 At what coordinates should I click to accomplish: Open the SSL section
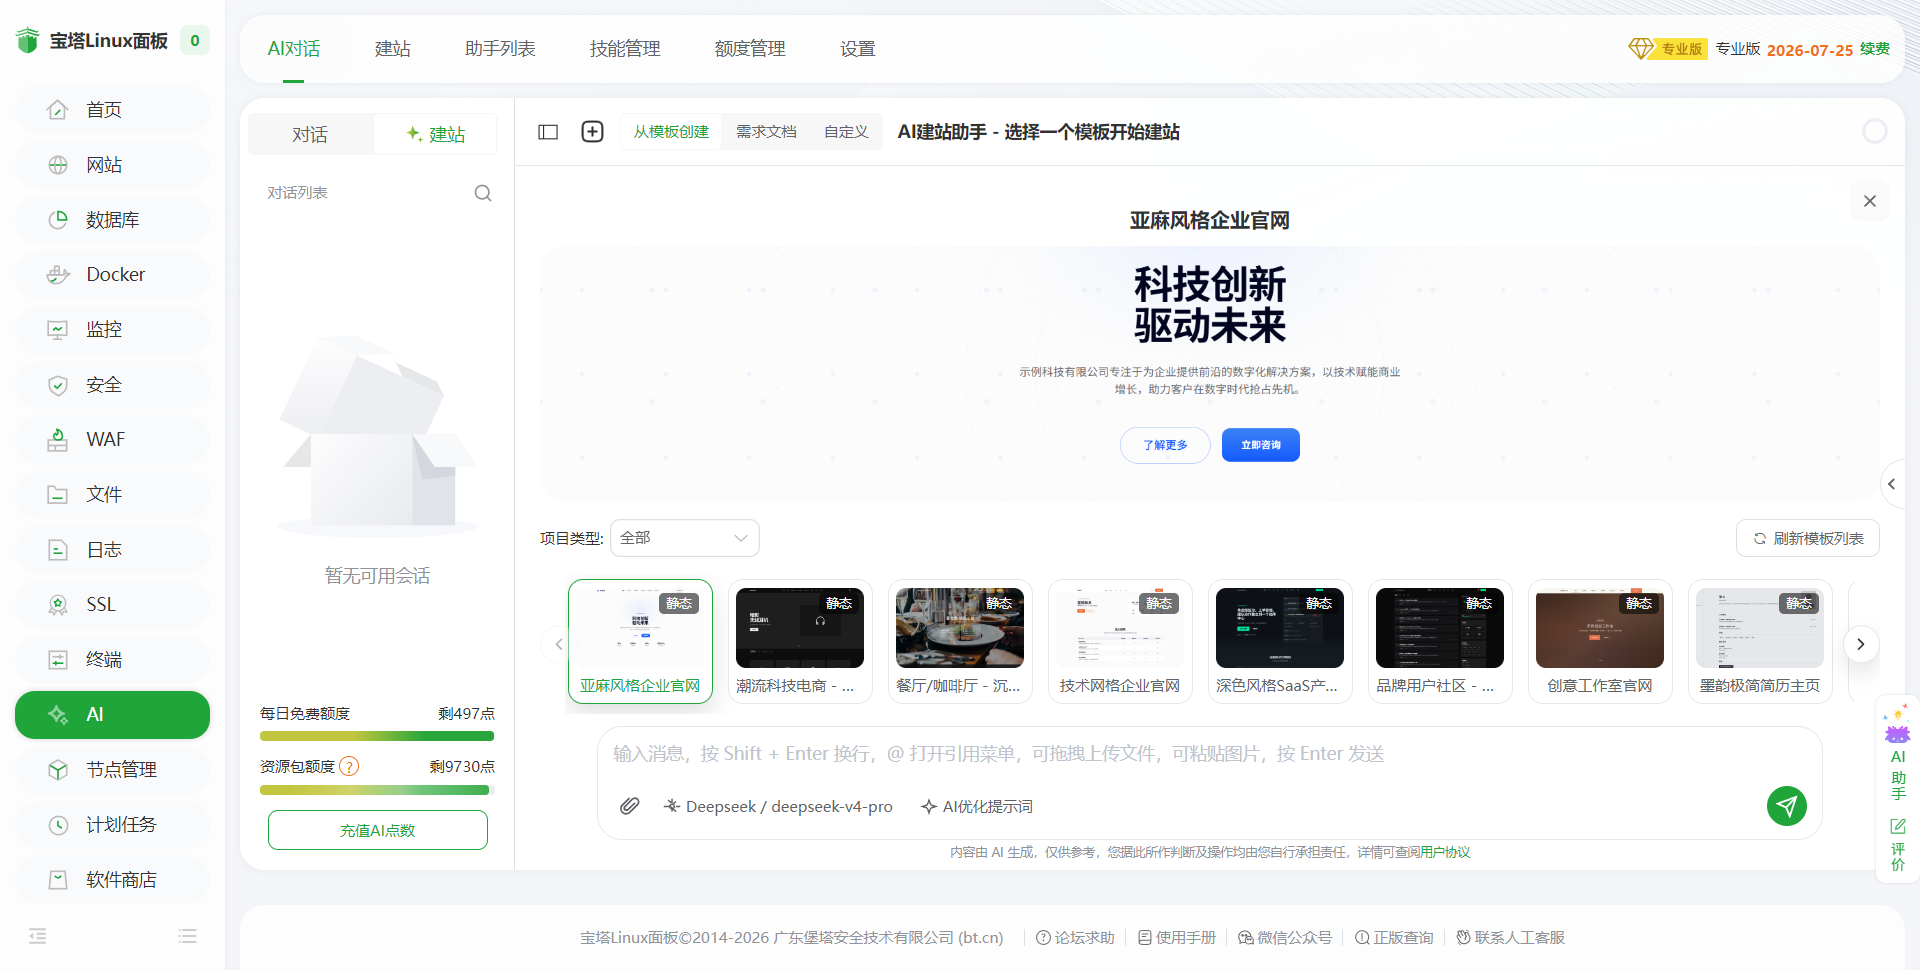pos(112,605)
